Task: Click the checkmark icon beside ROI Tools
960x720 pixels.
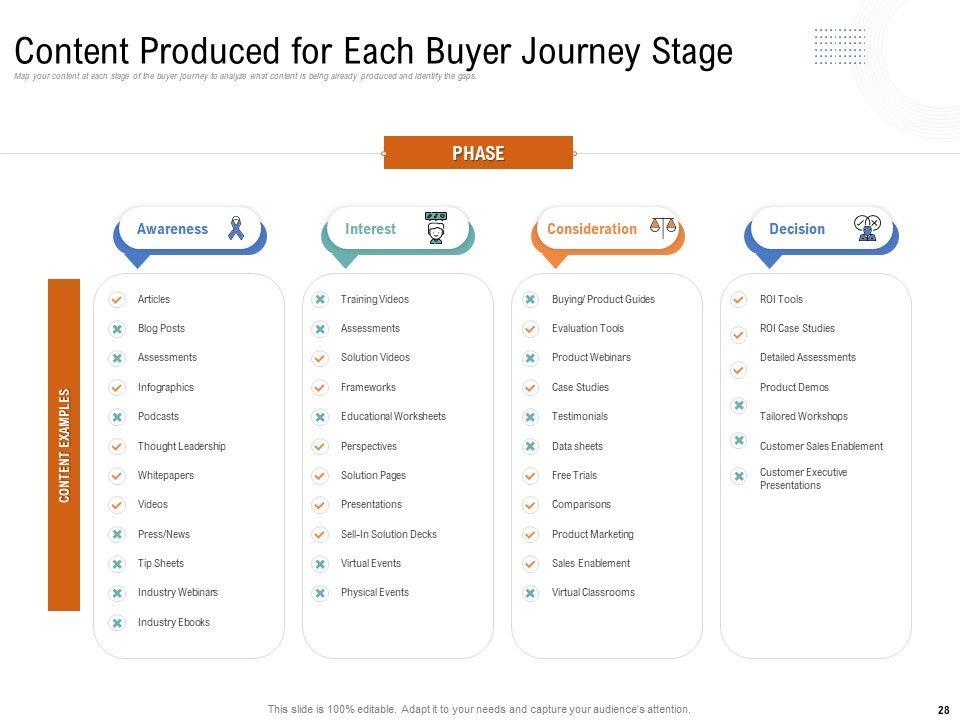Action: click(738, 299)
